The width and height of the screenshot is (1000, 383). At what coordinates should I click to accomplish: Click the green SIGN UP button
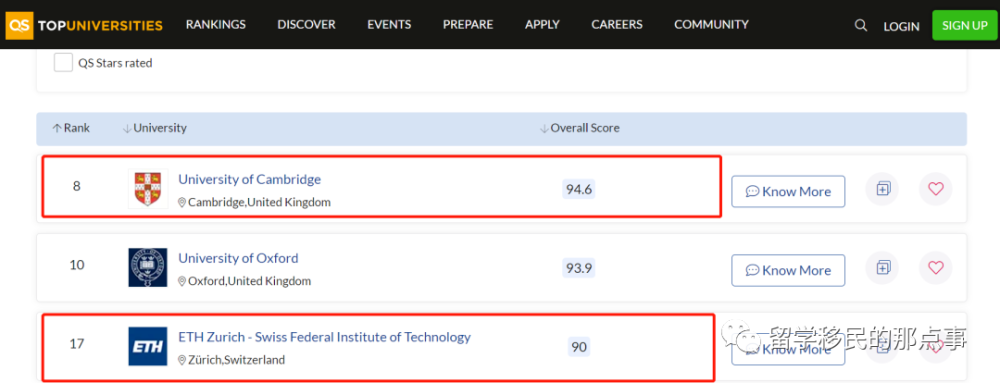coord(964,25)
